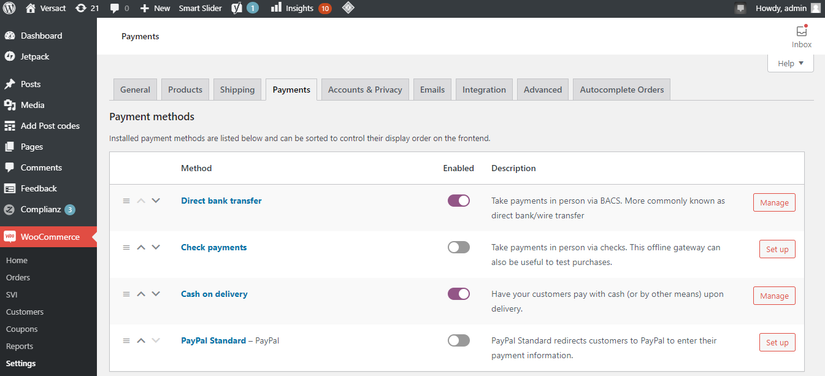
Task: Open the WooCommerce Inbox
Action: pos(801,37)
